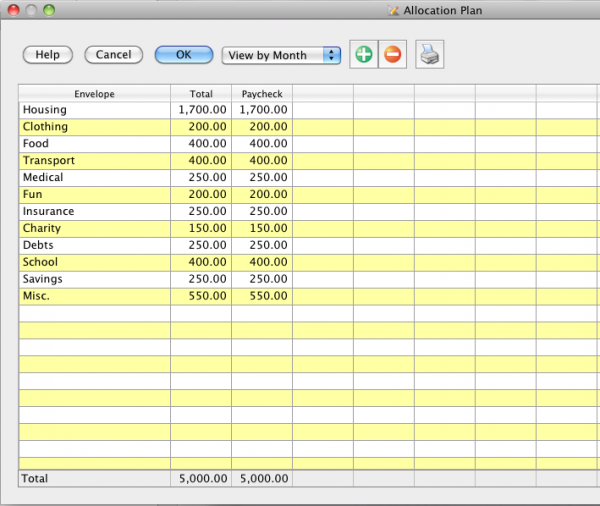This screenshot has width=600, height=506.
Task: Click the Envelope column header
Action: pos(94,94)
